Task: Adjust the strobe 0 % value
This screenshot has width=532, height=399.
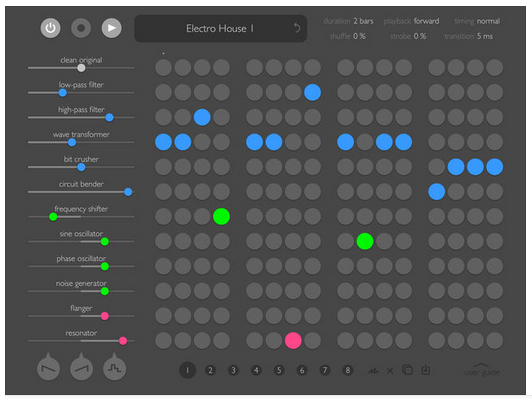Action: click(x=420, y=36)
